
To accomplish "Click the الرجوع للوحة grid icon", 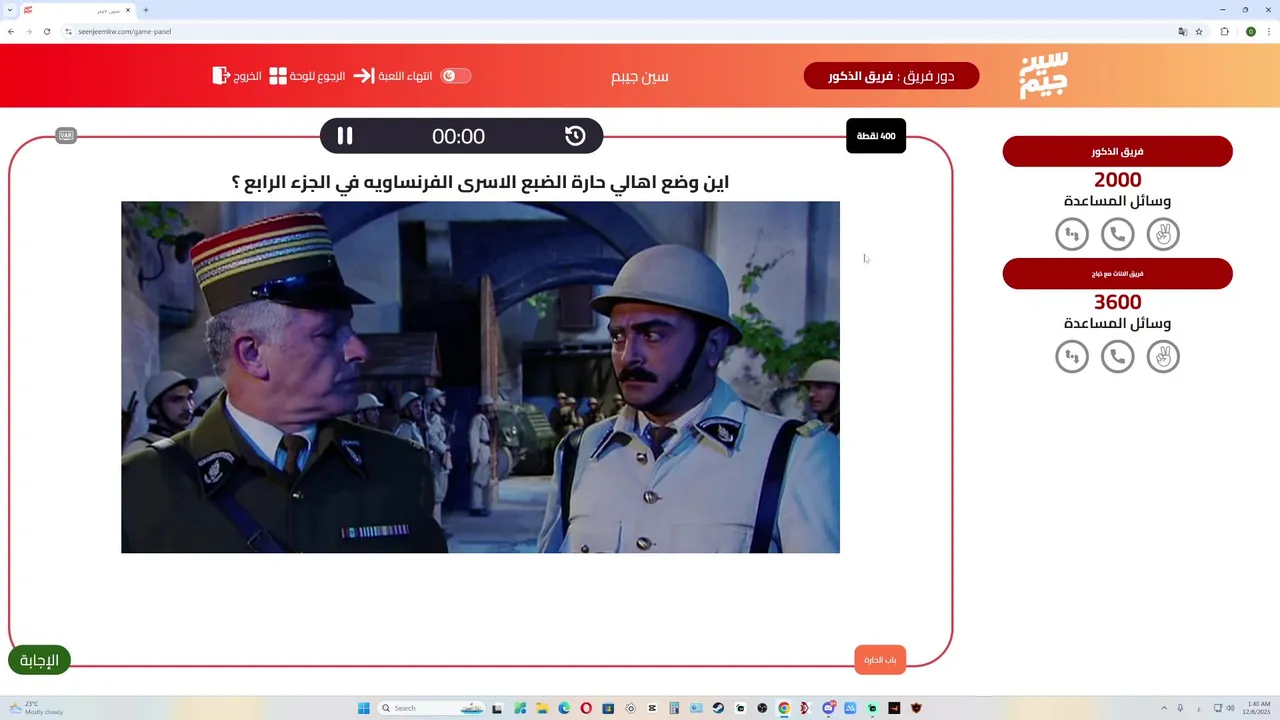I will pyautogui.click(x=278, y=76).
